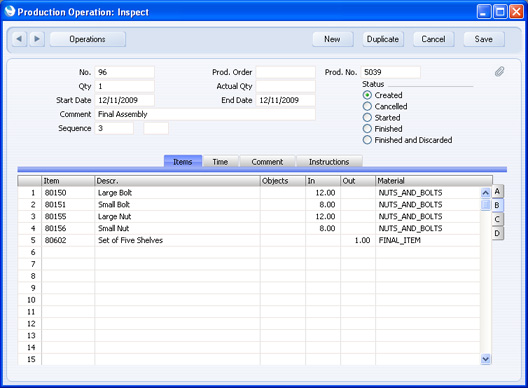The height and width of the screenshot is (388, 528).
Task: Click the New button
Action: [333, 39]
